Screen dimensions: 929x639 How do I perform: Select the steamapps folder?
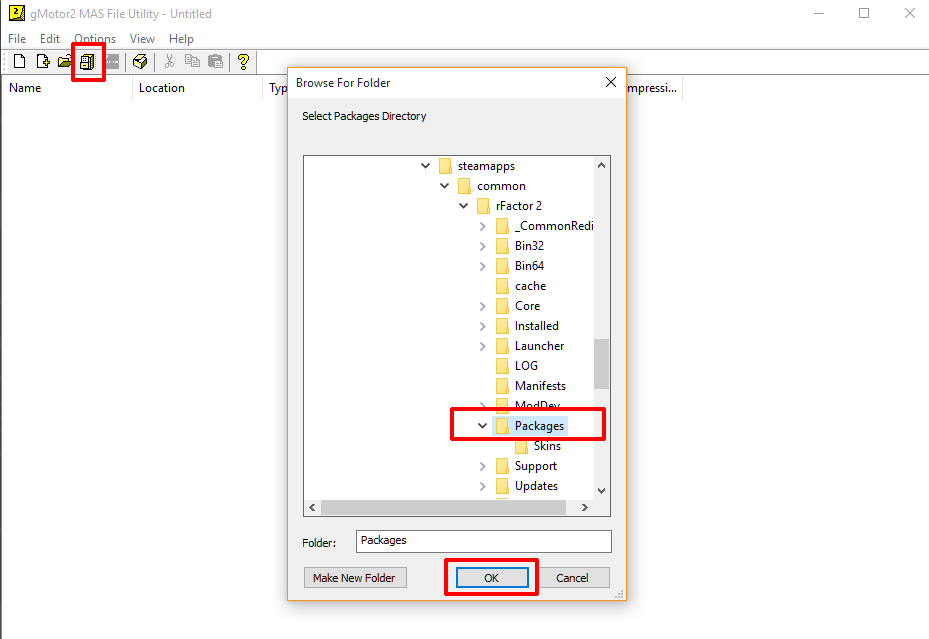tap(486, 166)
